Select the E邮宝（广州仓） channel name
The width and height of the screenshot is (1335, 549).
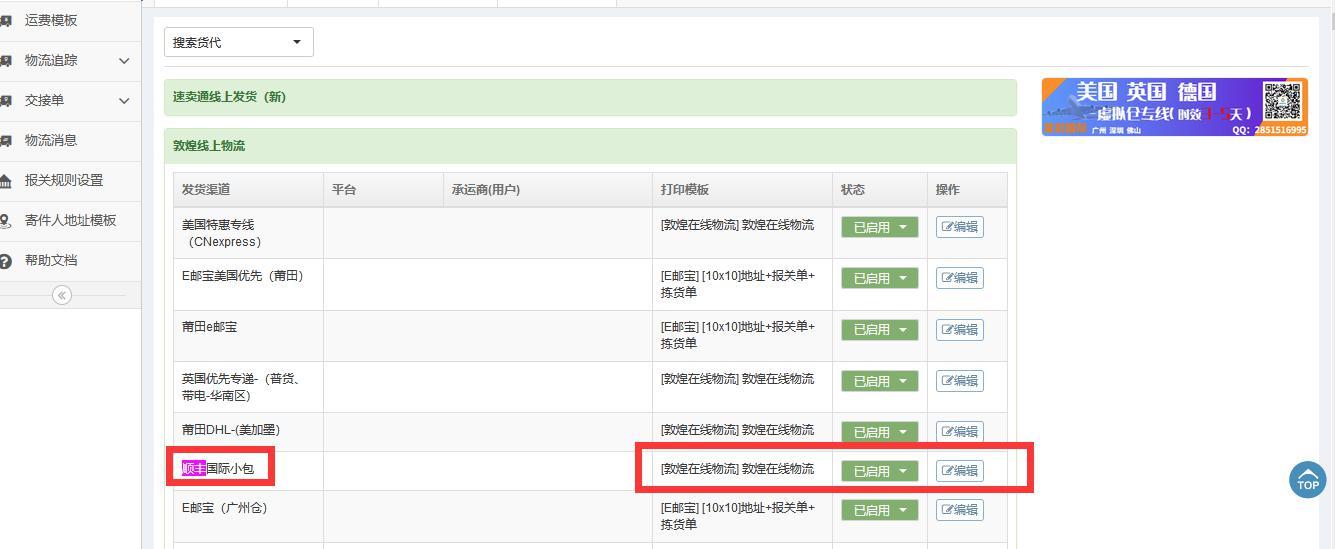pos(225,508)
